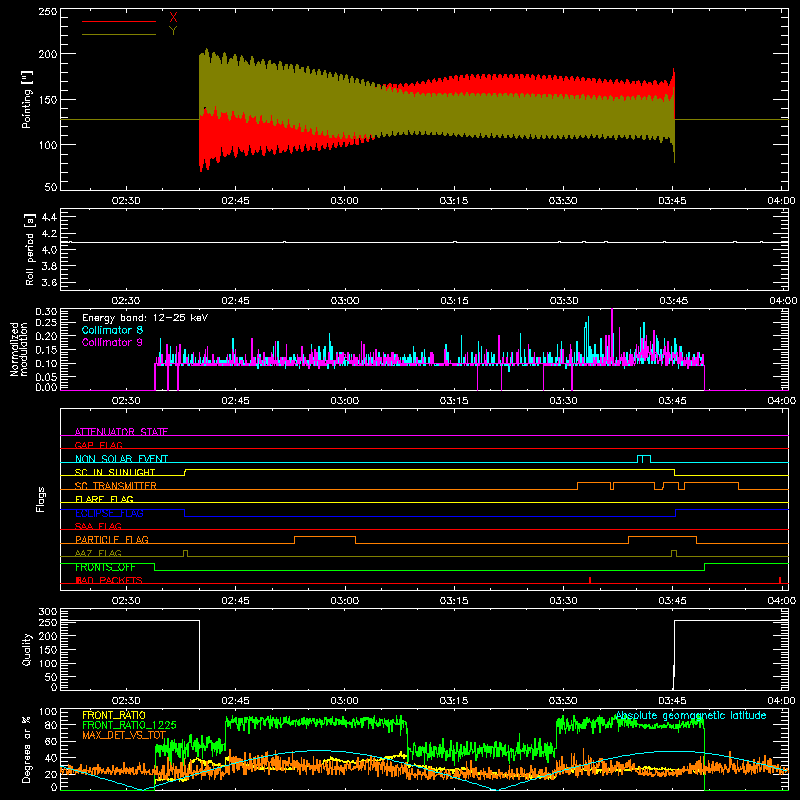
Task: Click the Collimator 8 legend label
Action: (112, 330)
